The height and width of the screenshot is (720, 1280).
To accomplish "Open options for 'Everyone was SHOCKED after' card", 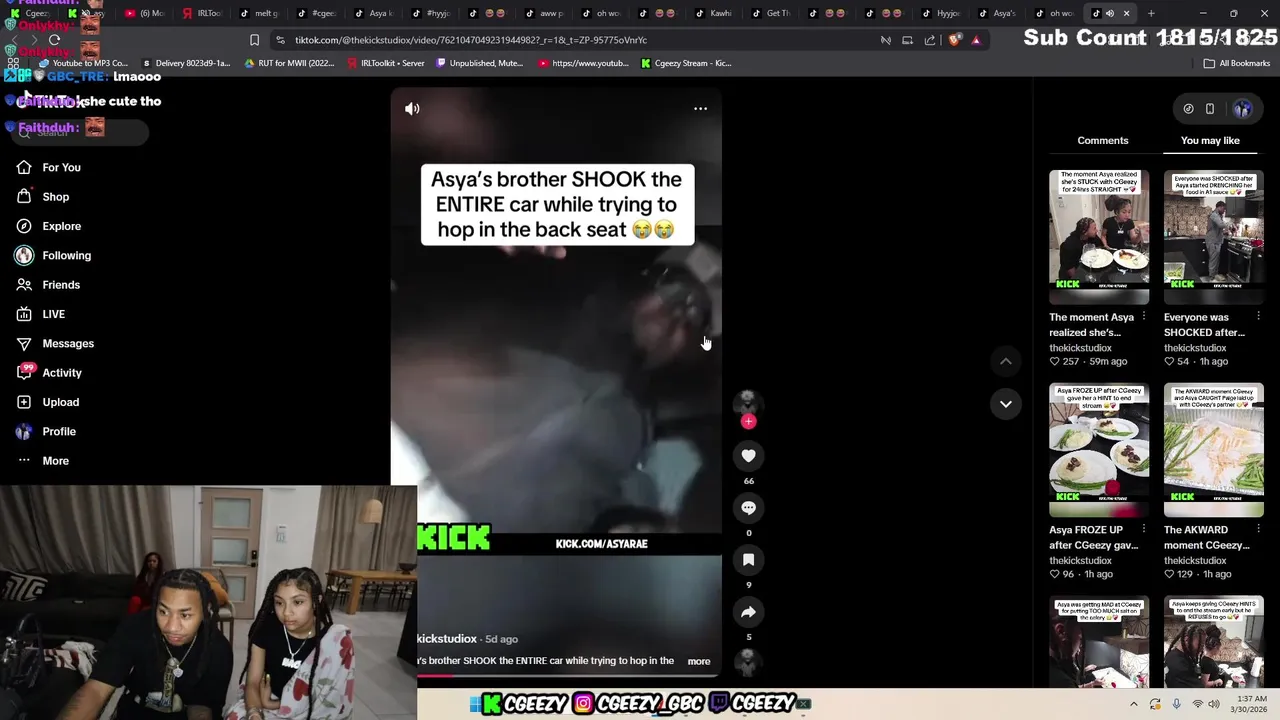I will pyautogui.click(x=1258, y=317).
